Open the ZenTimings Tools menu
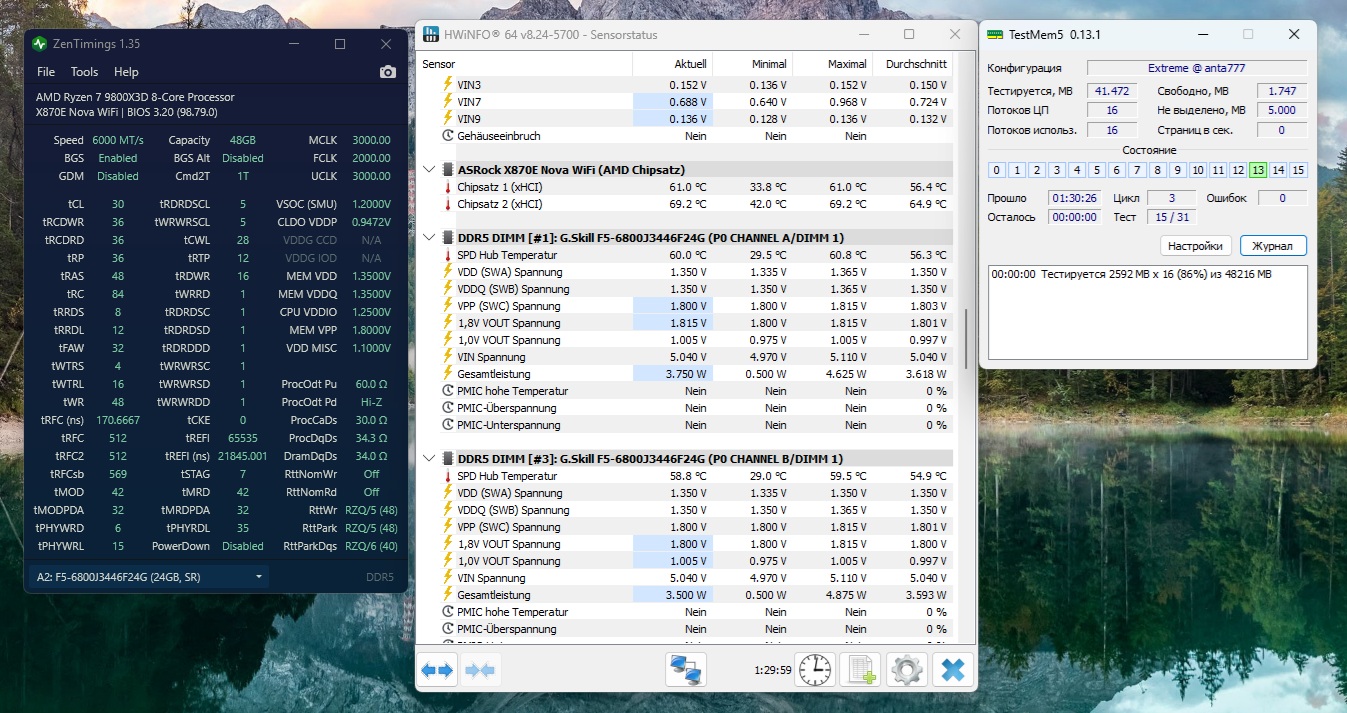Screen dimensions: 1347x713 pos(84,72)
